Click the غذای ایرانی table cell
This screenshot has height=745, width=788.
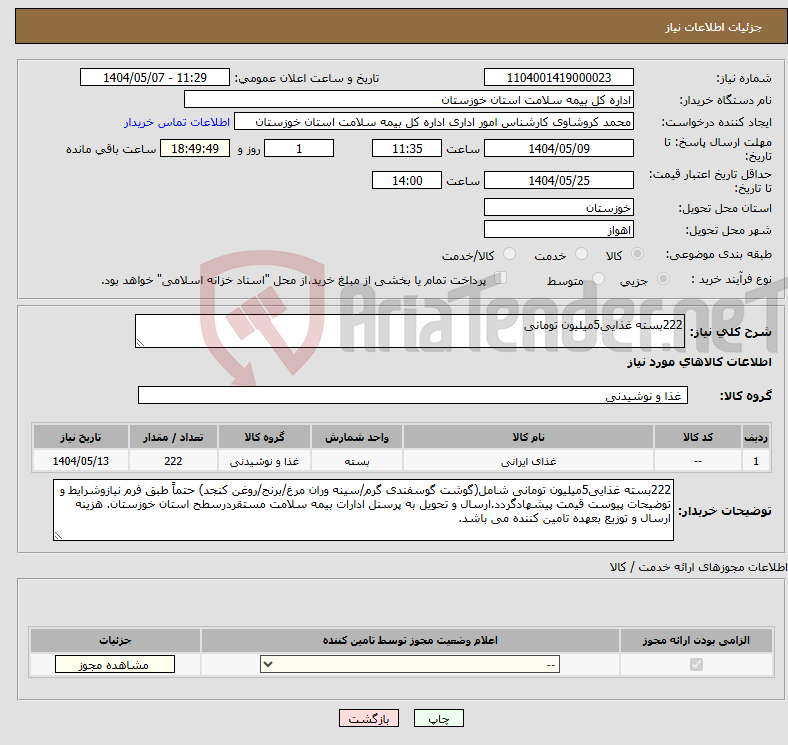[x=528, y=461]
